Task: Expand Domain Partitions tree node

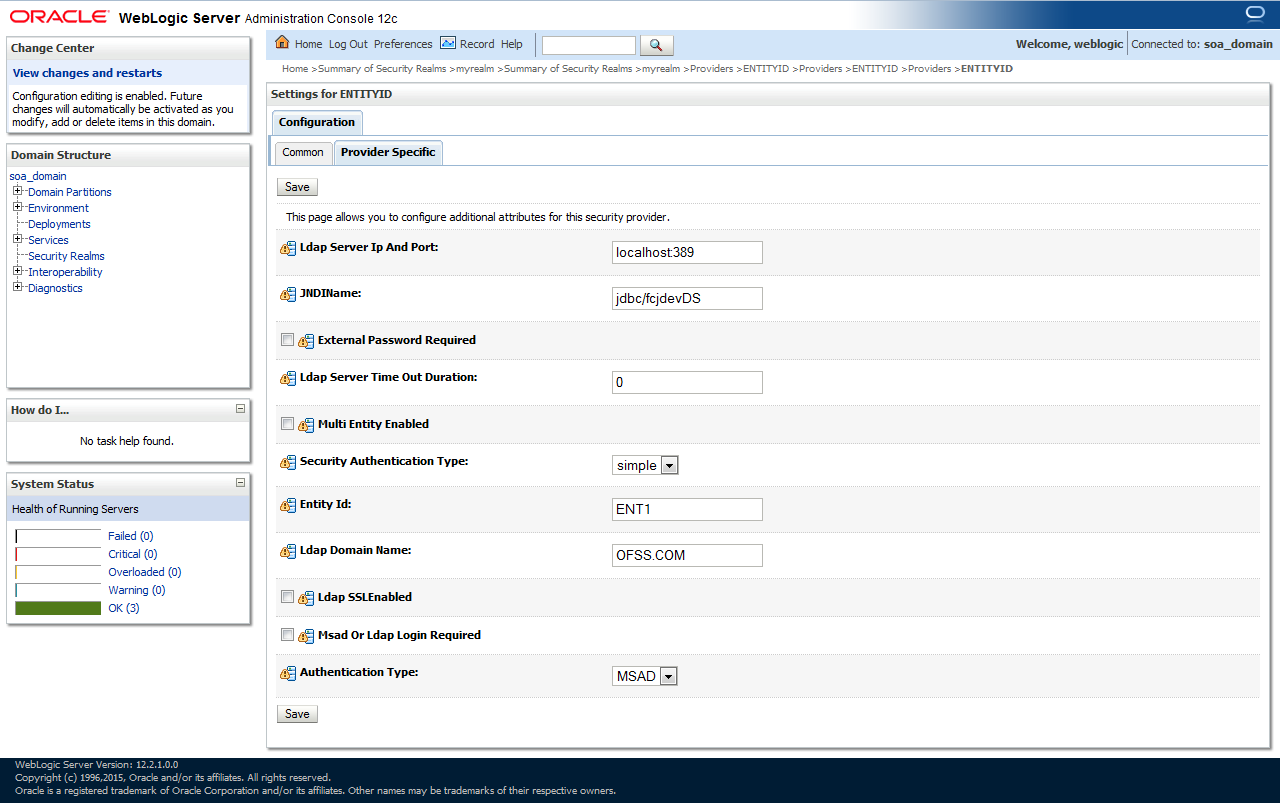Action: [x=18, y=191]
